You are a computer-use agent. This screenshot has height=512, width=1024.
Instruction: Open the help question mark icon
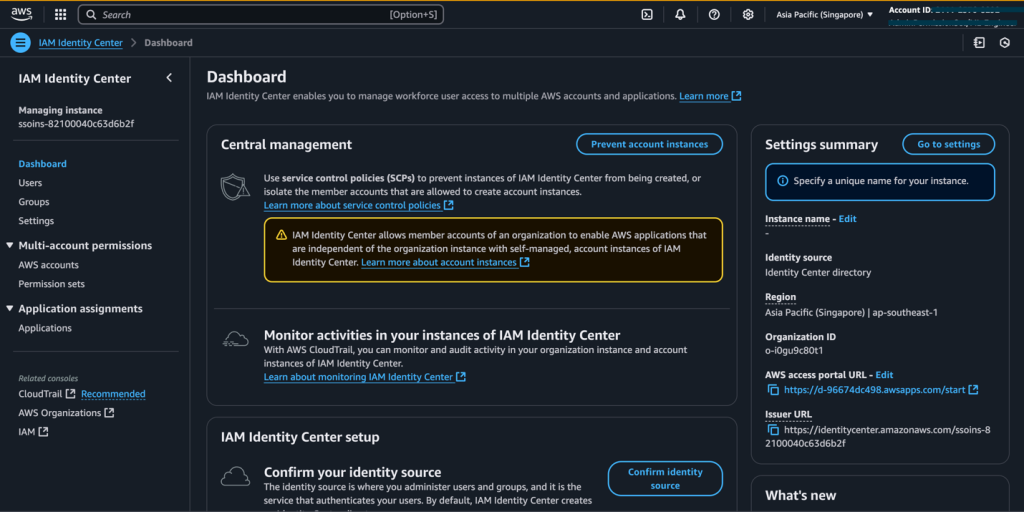tap(714, 14)
